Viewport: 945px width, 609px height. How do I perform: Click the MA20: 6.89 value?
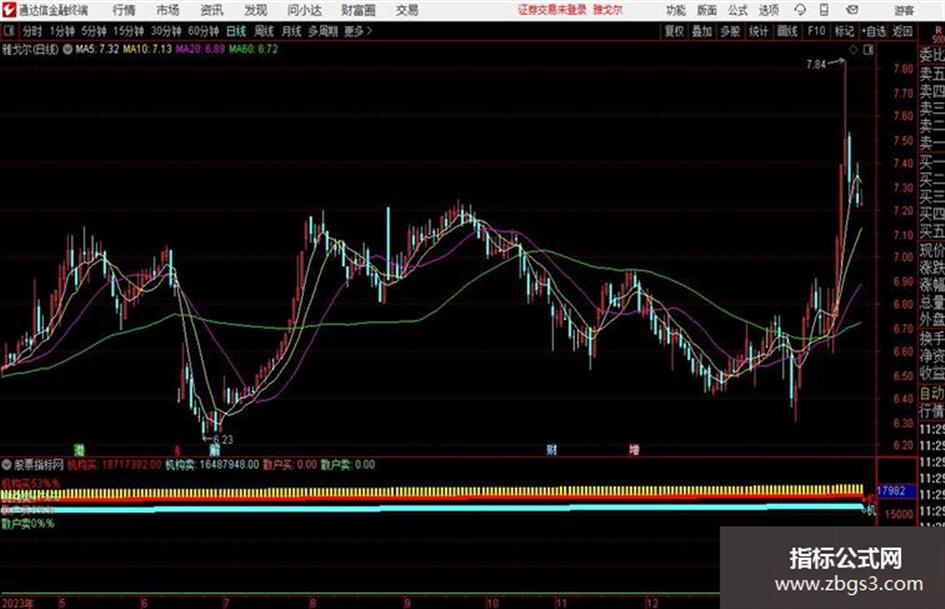[x=201, y=49]
